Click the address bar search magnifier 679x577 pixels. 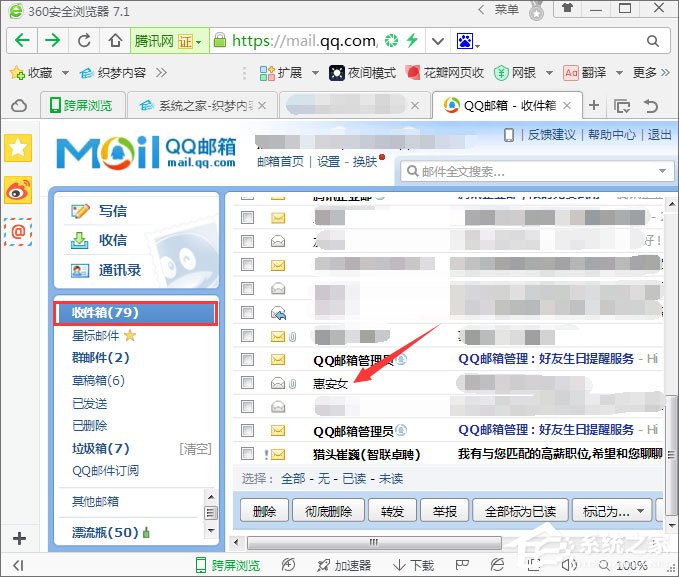pyautogui.click(x=653, y=41)
